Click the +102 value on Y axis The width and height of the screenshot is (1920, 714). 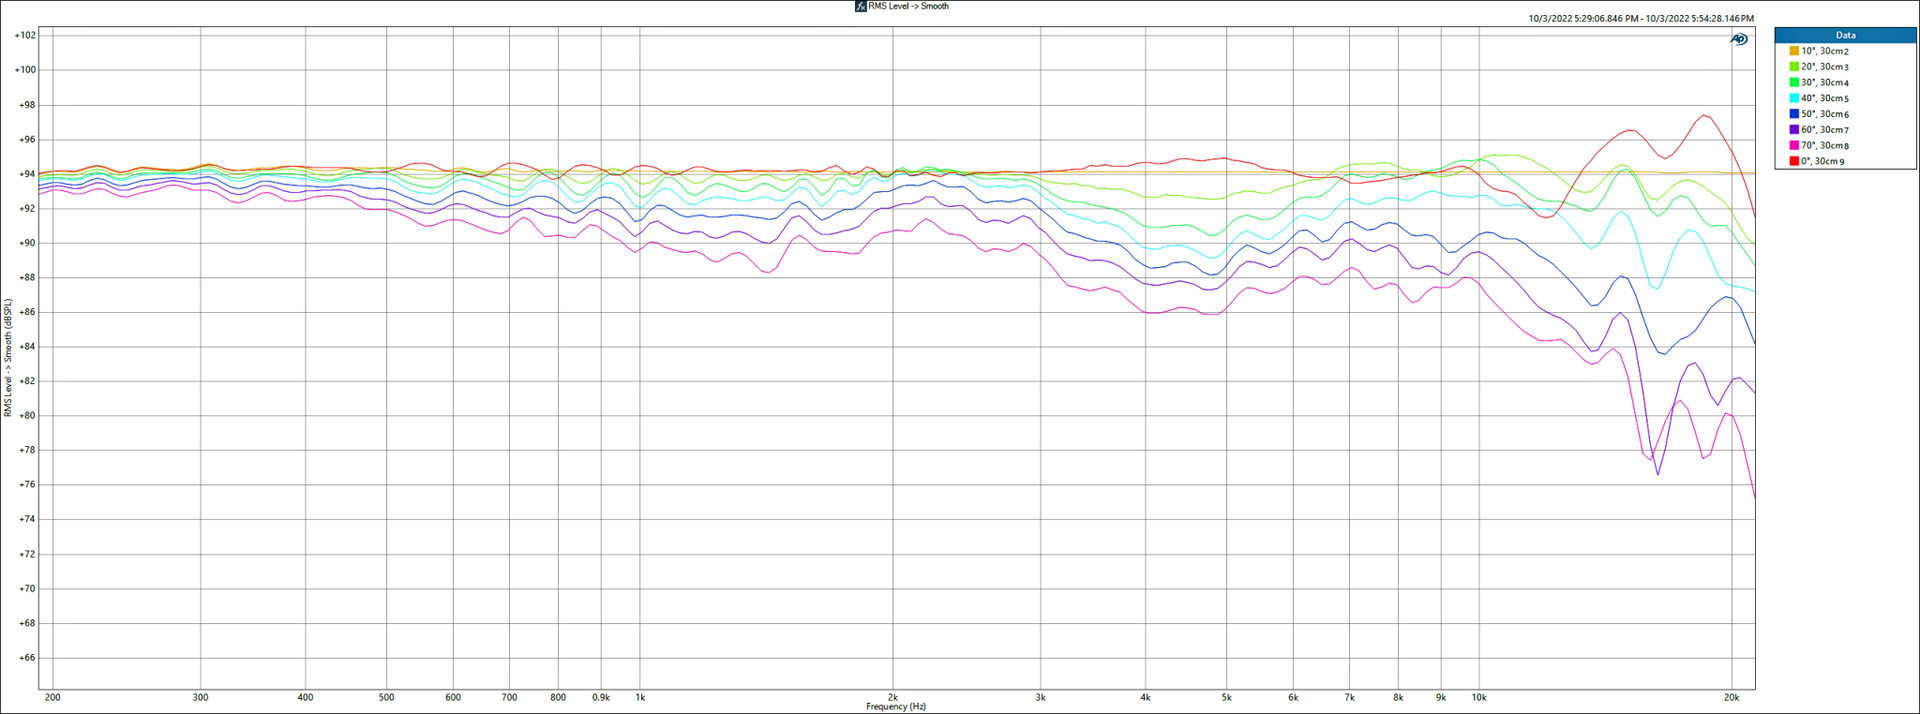[25, 35]
